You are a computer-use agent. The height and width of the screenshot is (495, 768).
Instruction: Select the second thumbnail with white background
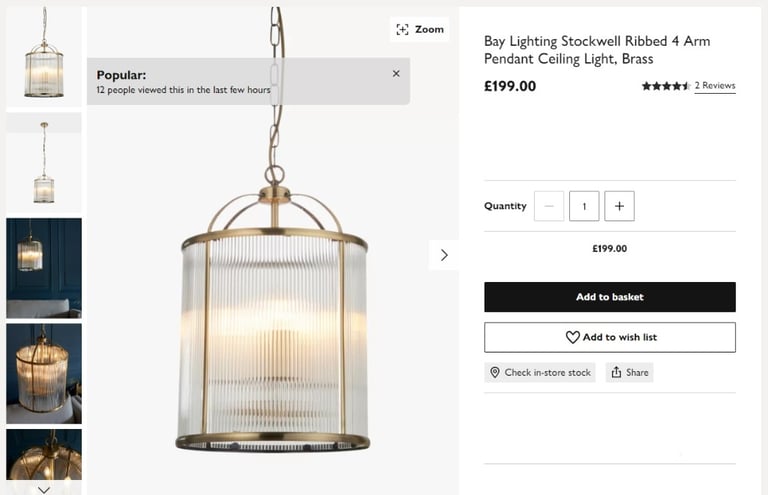click(44, 161)
